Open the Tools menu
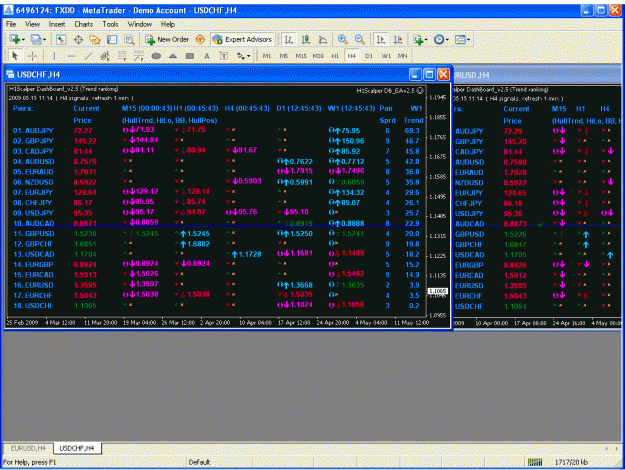 pyautogui.click(x=110, y=24)
